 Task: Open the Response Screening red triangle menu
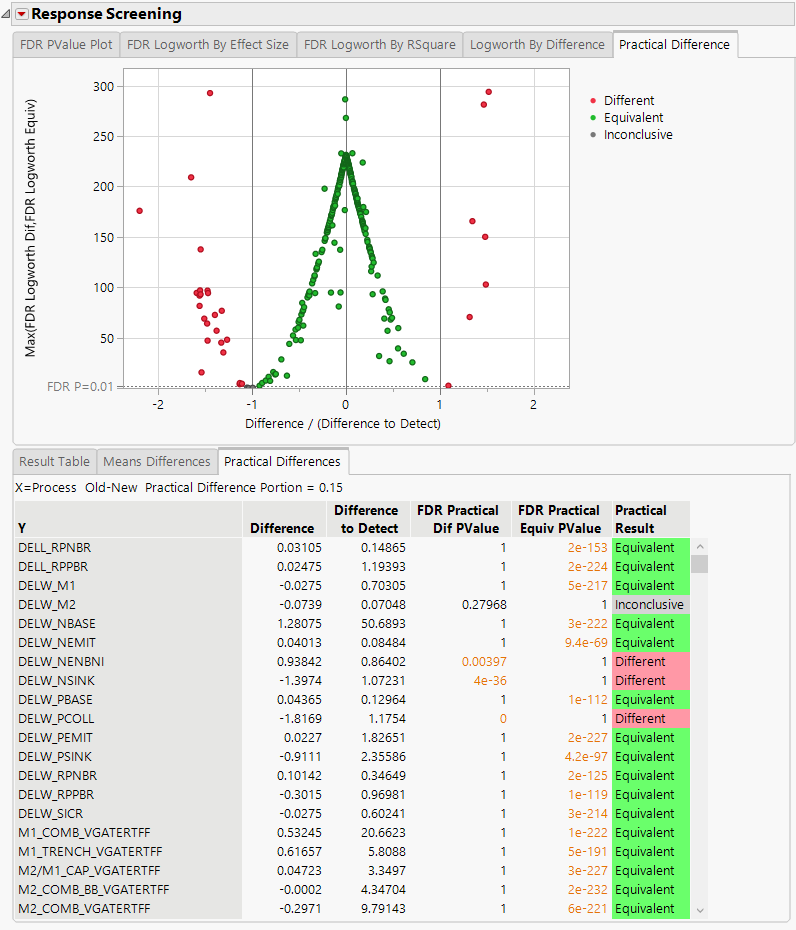tap(22, 14)
